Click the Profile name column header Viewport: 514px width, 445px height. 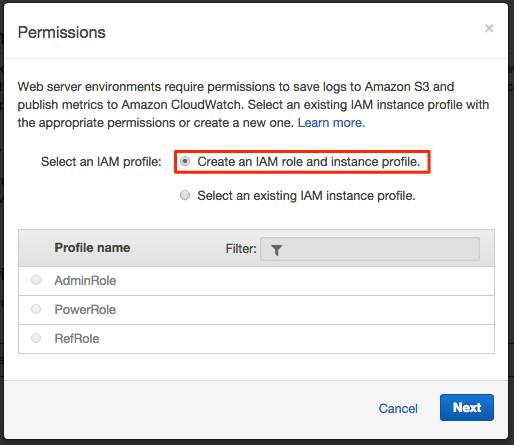[92, 248]
